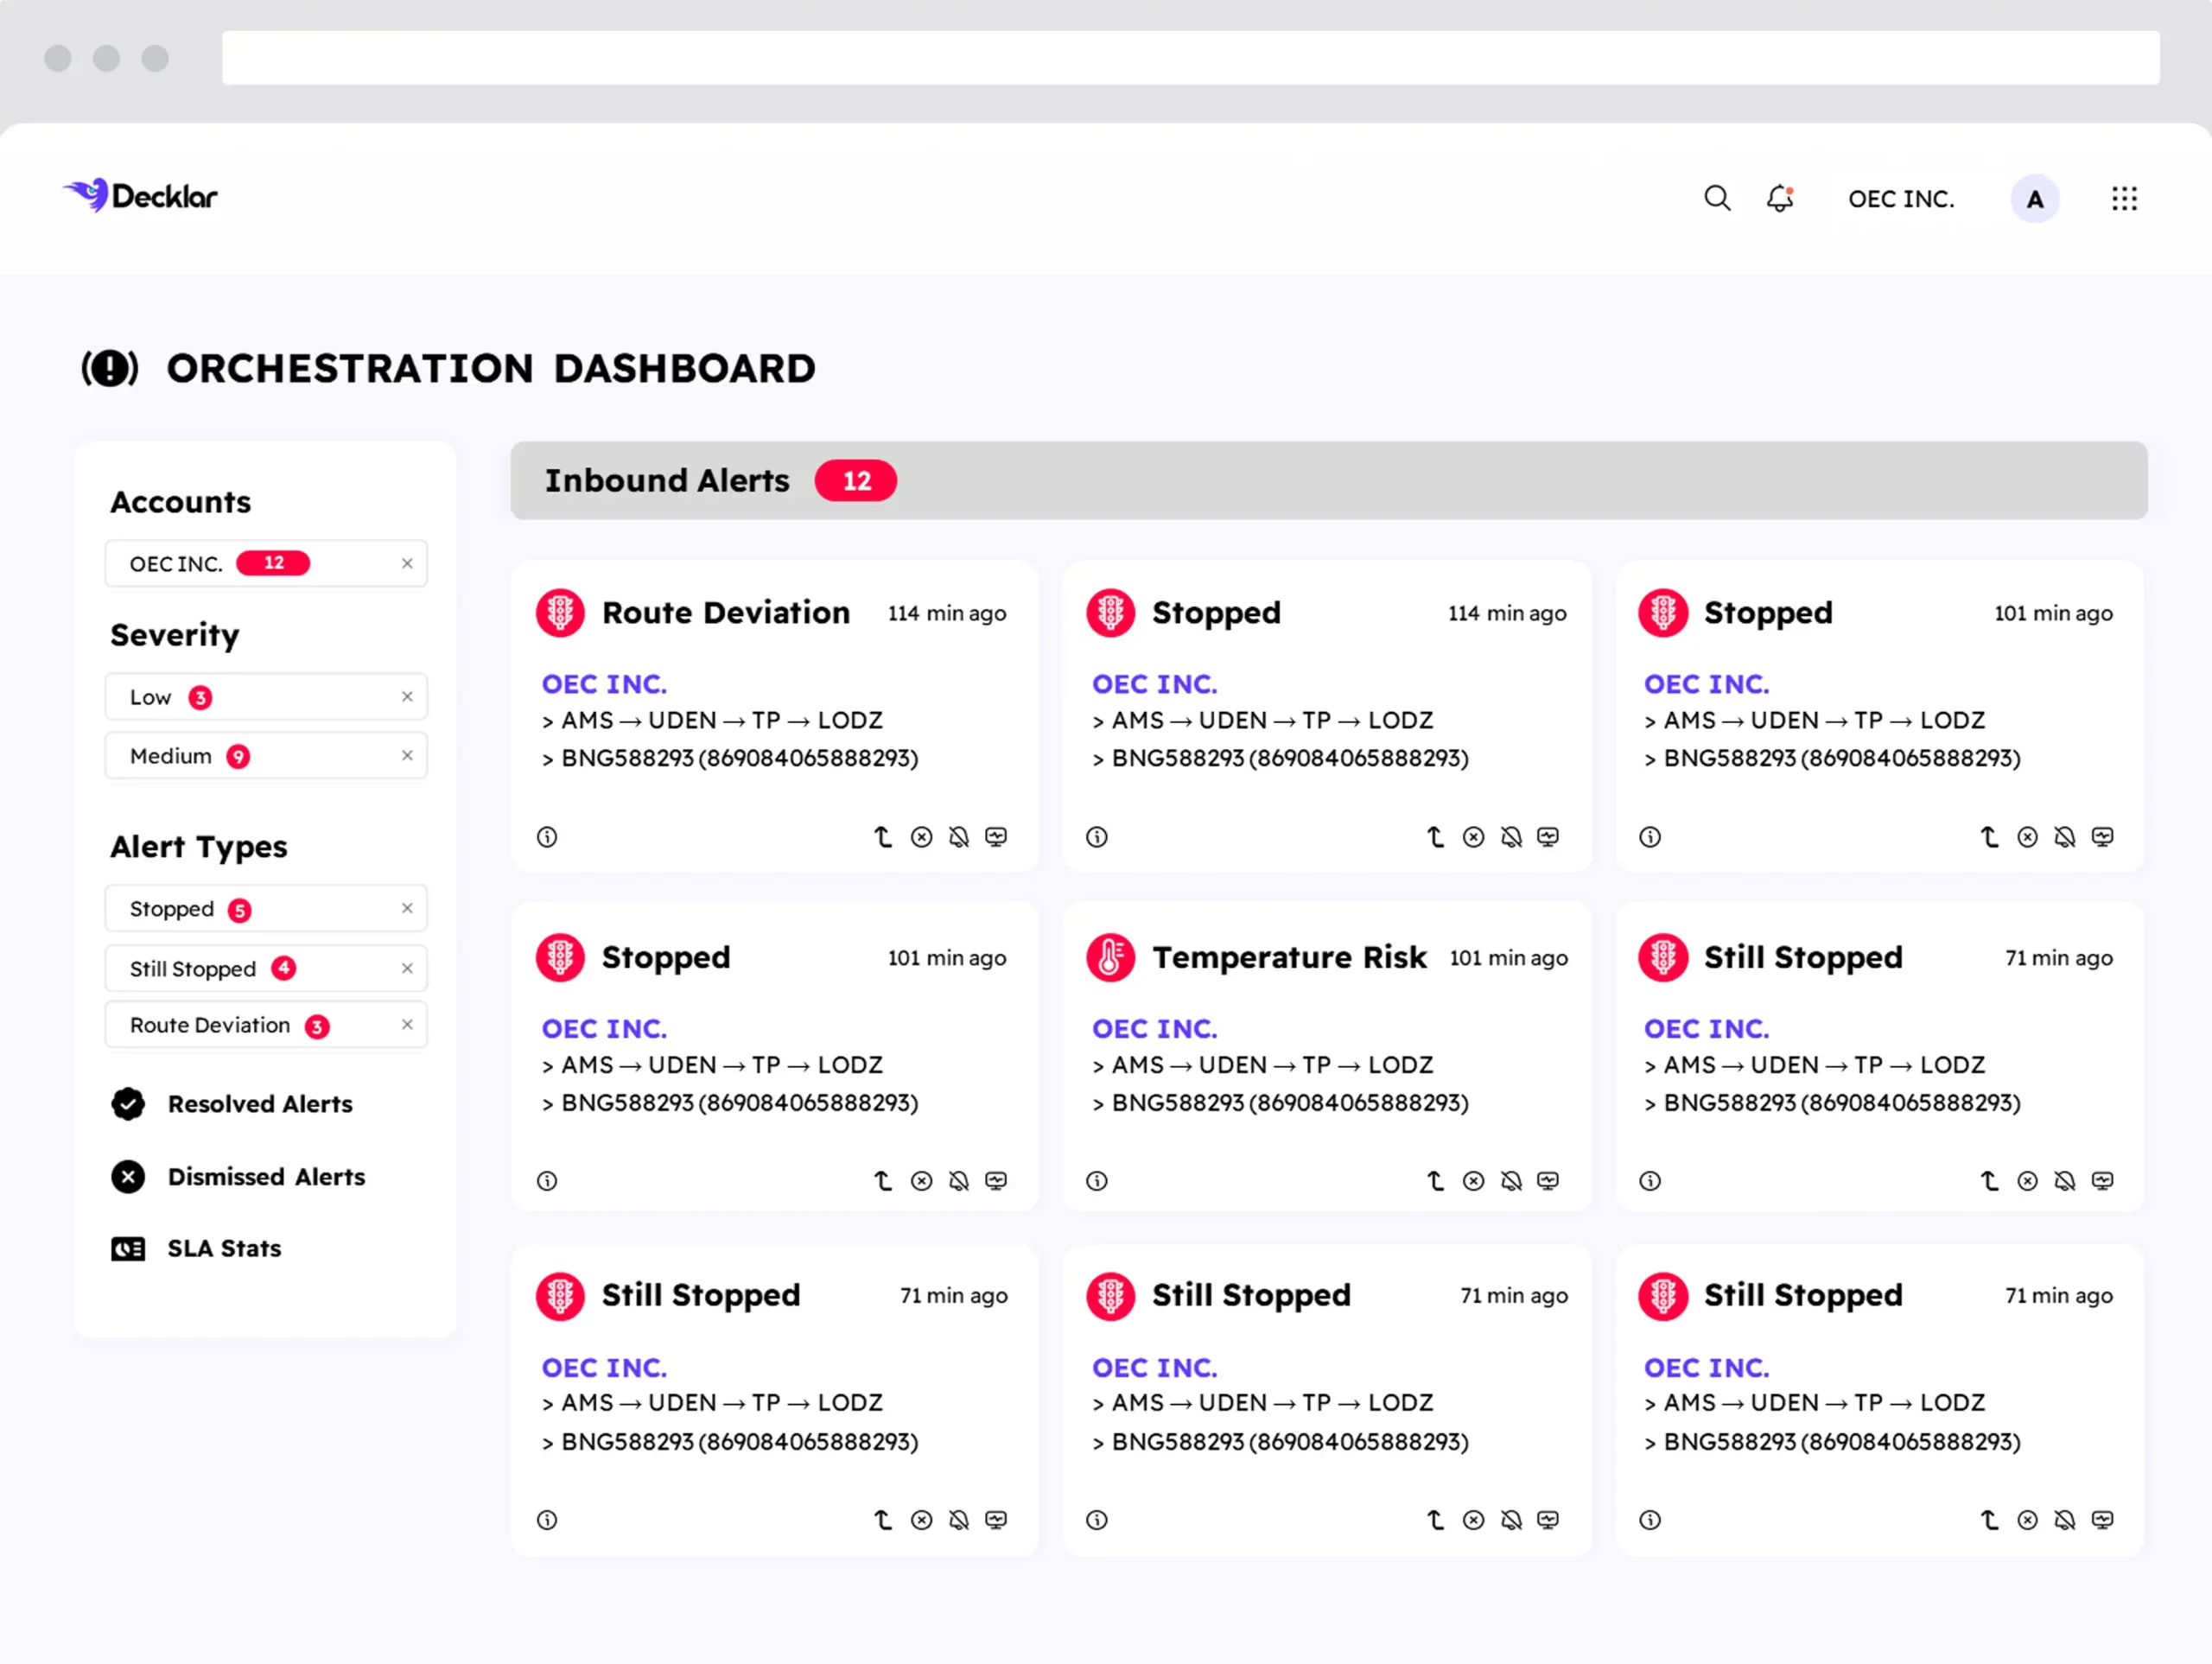
Task: Click the browser address bar
Action: click(1190, 58)
